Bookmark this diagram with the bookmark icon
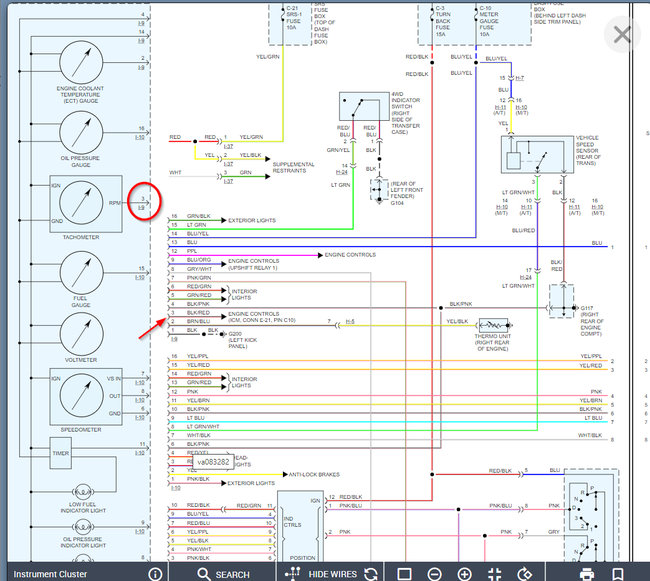650x581 pixels. (x=617, y=573)
